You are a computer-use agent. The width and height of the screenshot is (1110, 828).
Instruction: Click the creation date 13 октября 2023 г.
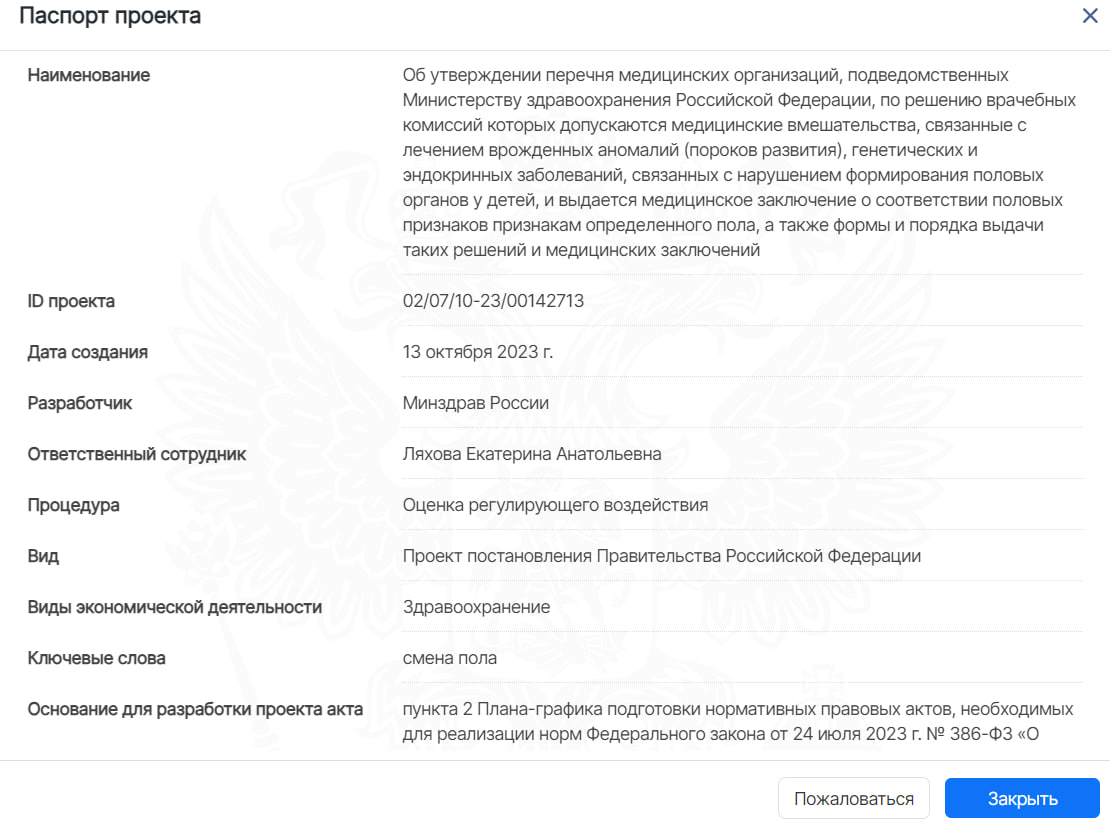coord(478,352)
